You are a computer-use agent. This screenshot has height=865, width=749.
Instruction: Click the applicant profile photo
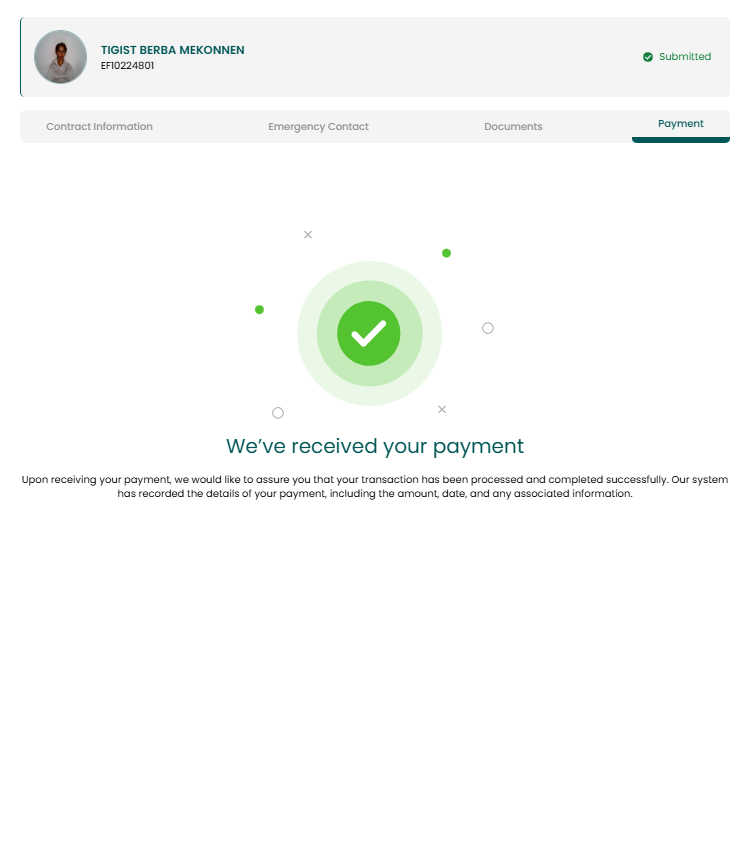61,57
